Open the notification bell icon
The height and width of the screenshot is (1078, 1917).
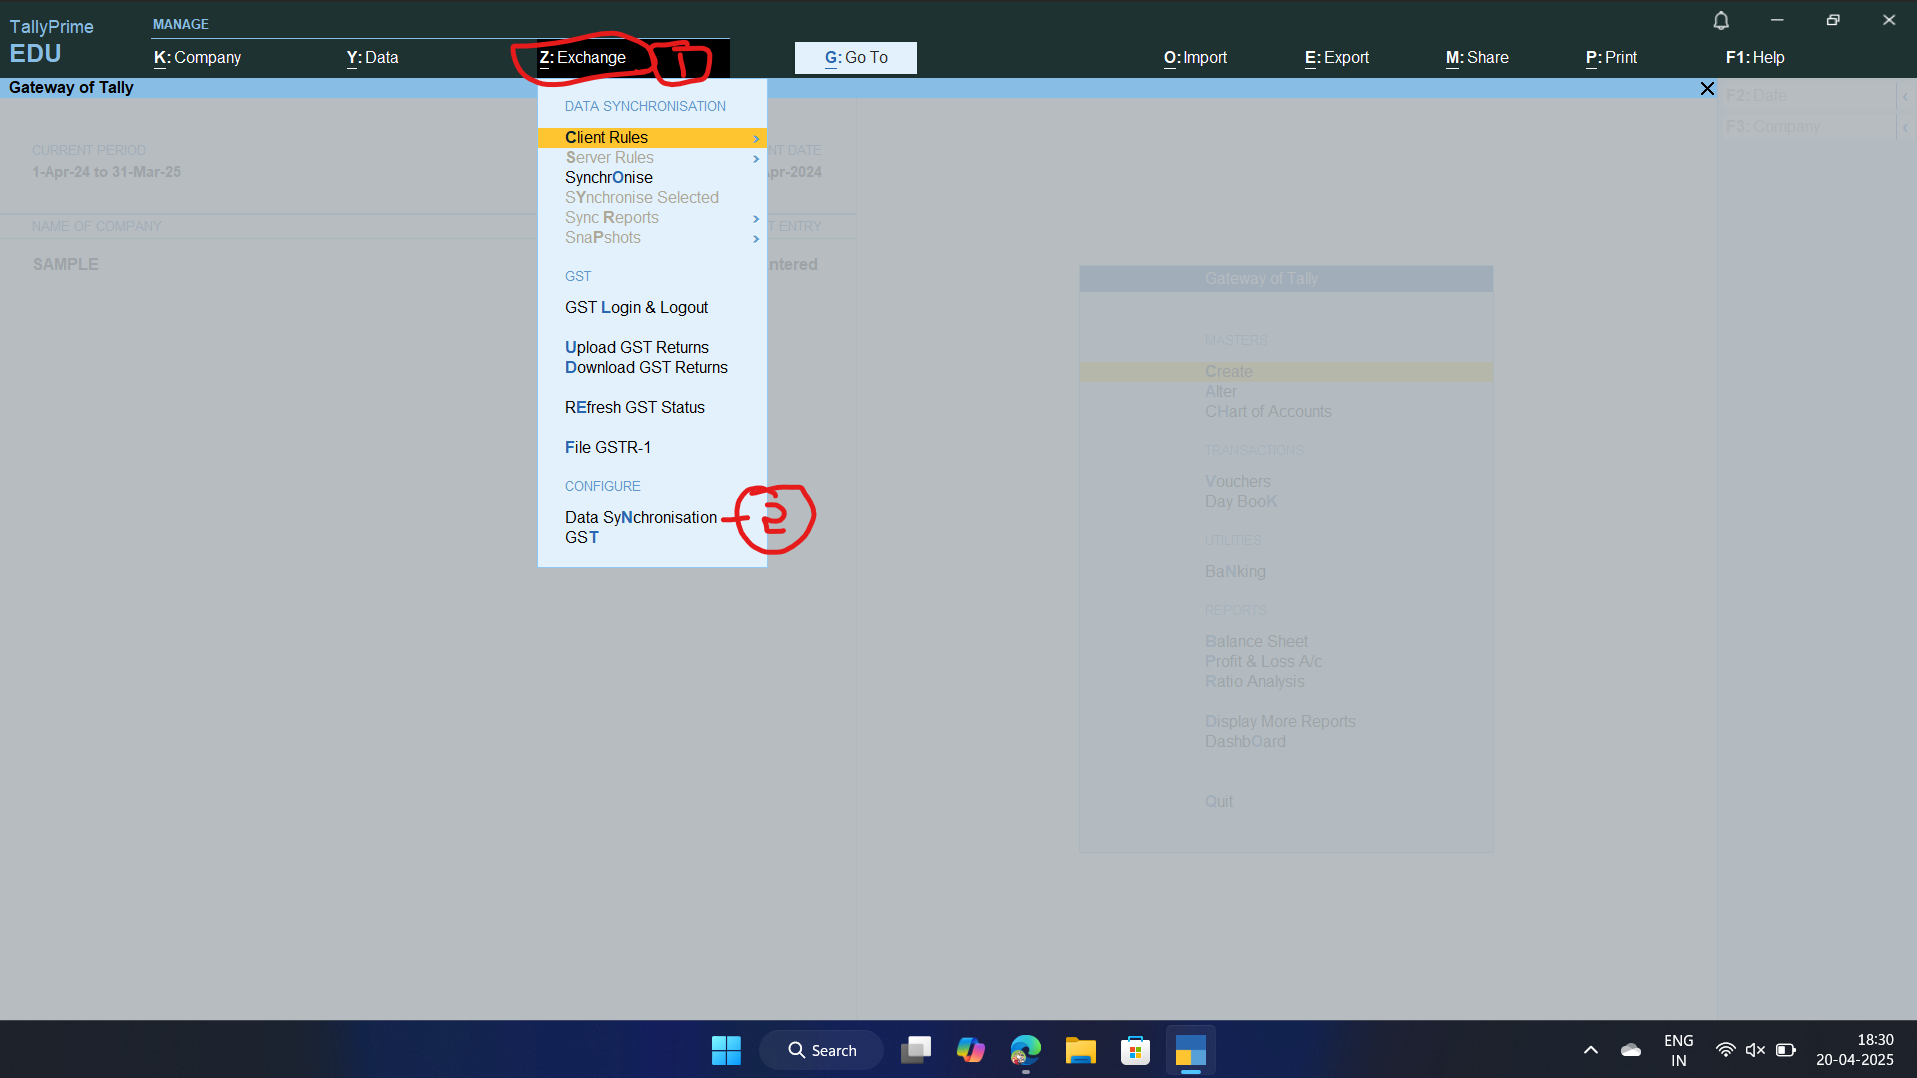(x=1721, y=21)
